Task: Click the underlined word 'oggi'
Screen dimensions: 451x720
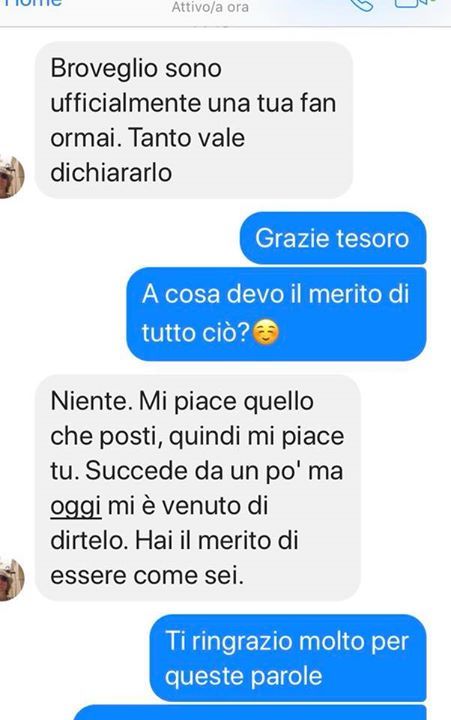Action: coord(75,507)
